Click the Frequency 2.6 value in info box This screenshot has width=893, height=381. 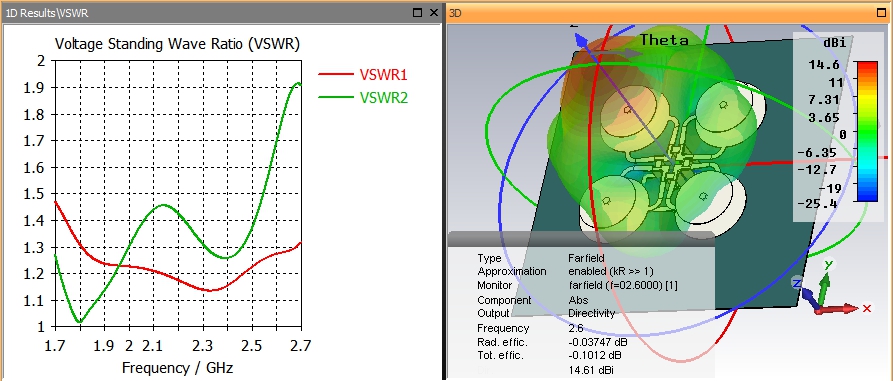coord(575,328)
